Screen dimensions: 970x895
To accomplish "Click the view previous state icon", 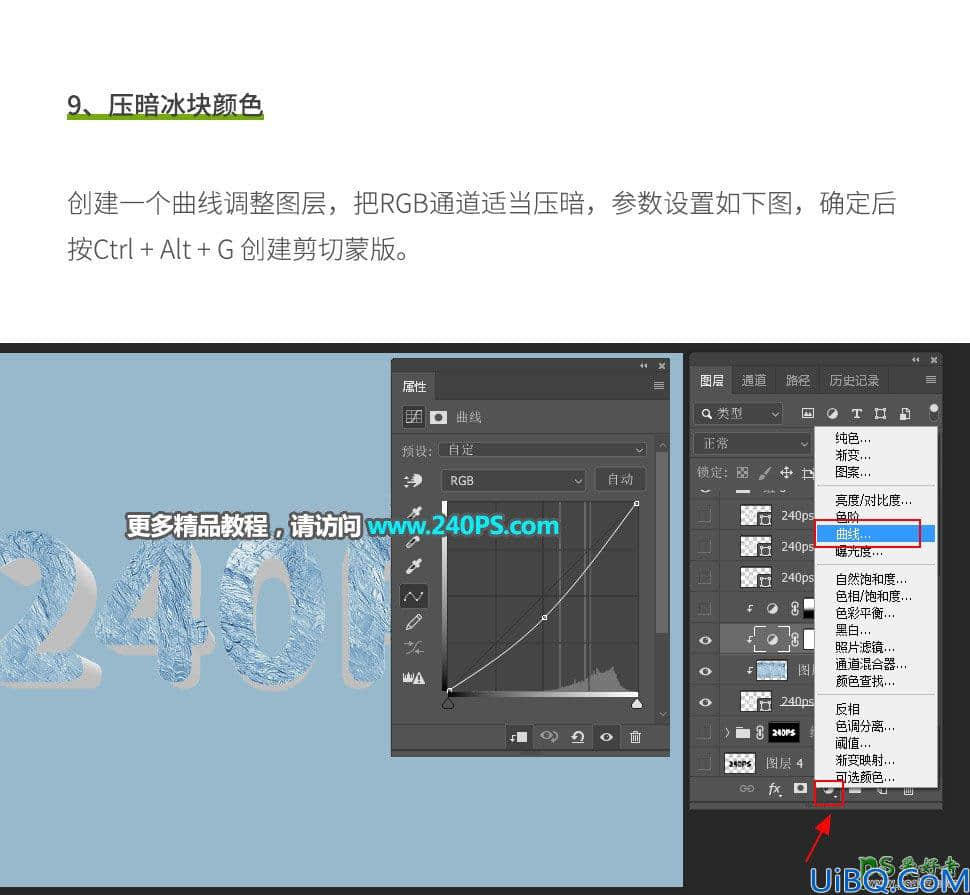I will click(x=549, y=736).
